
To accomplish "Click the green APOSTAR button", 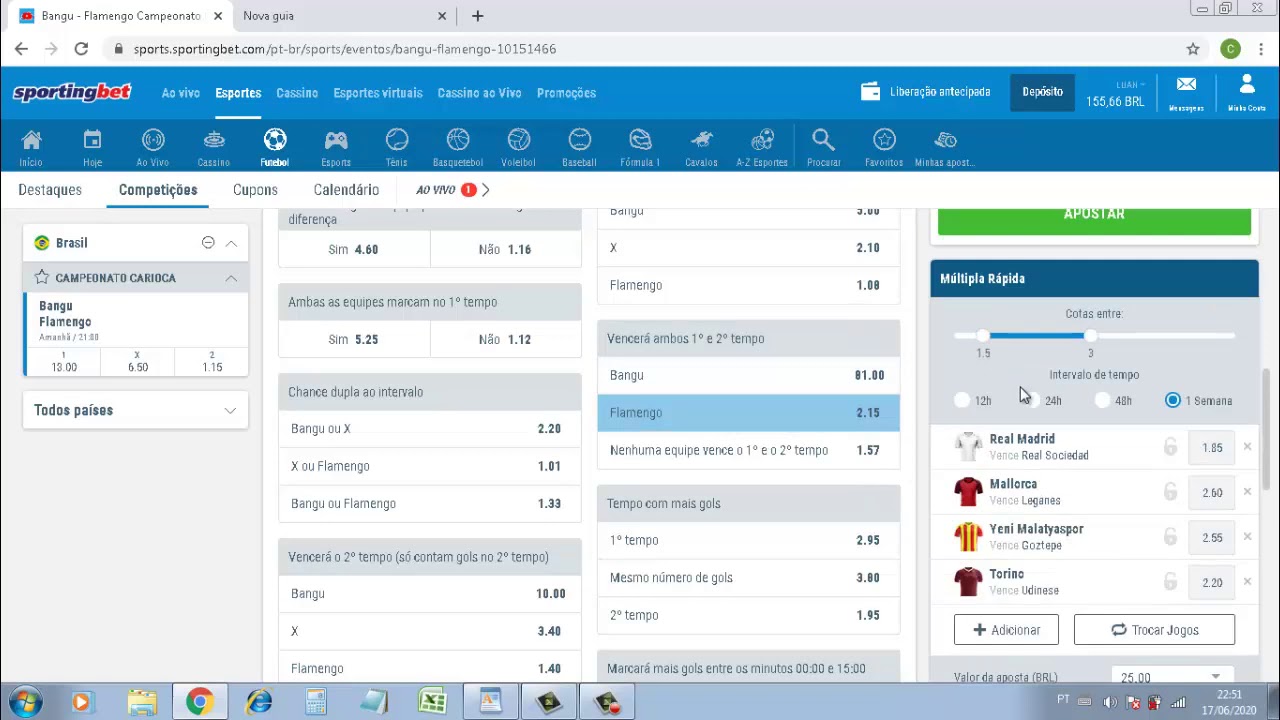I will tap(1094, 220).
